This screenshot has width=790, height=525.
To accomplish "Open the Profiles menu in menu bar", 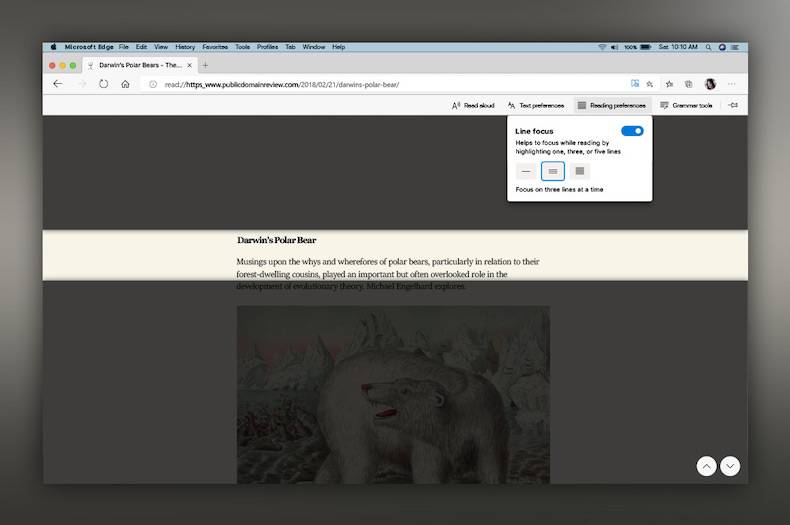I will pyautogui.click(x=267, y=47).
